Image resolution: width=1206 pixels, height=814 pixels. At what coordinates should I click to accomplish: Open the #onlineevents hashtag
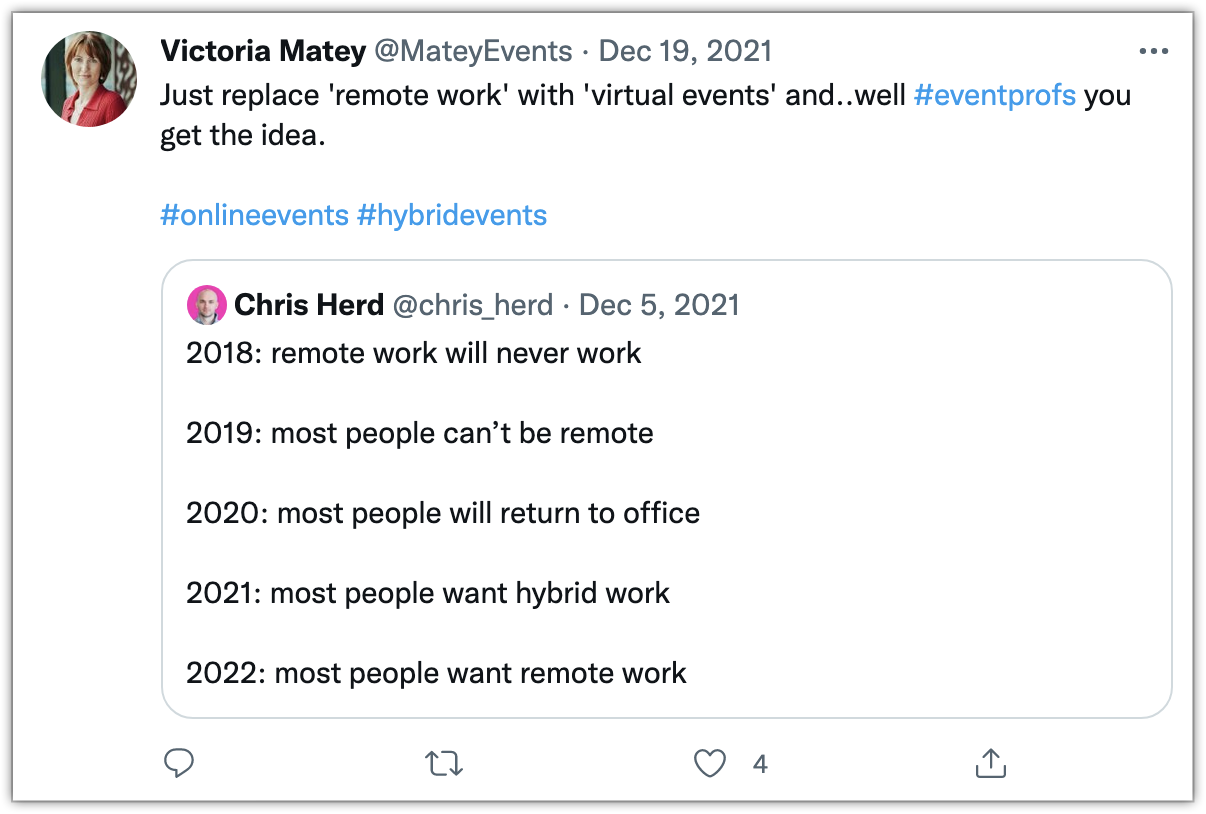coord(254,215)
